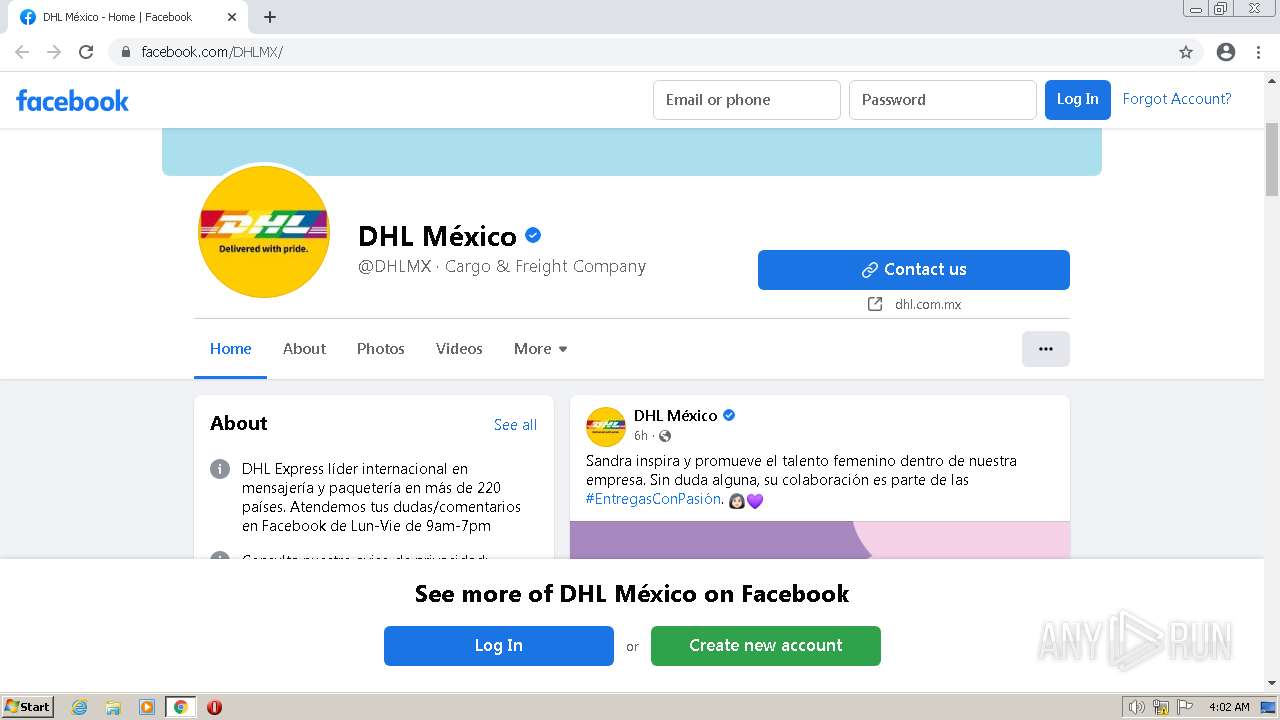Click DHL México profile picture
The image size is (1280, 720).
264,232
